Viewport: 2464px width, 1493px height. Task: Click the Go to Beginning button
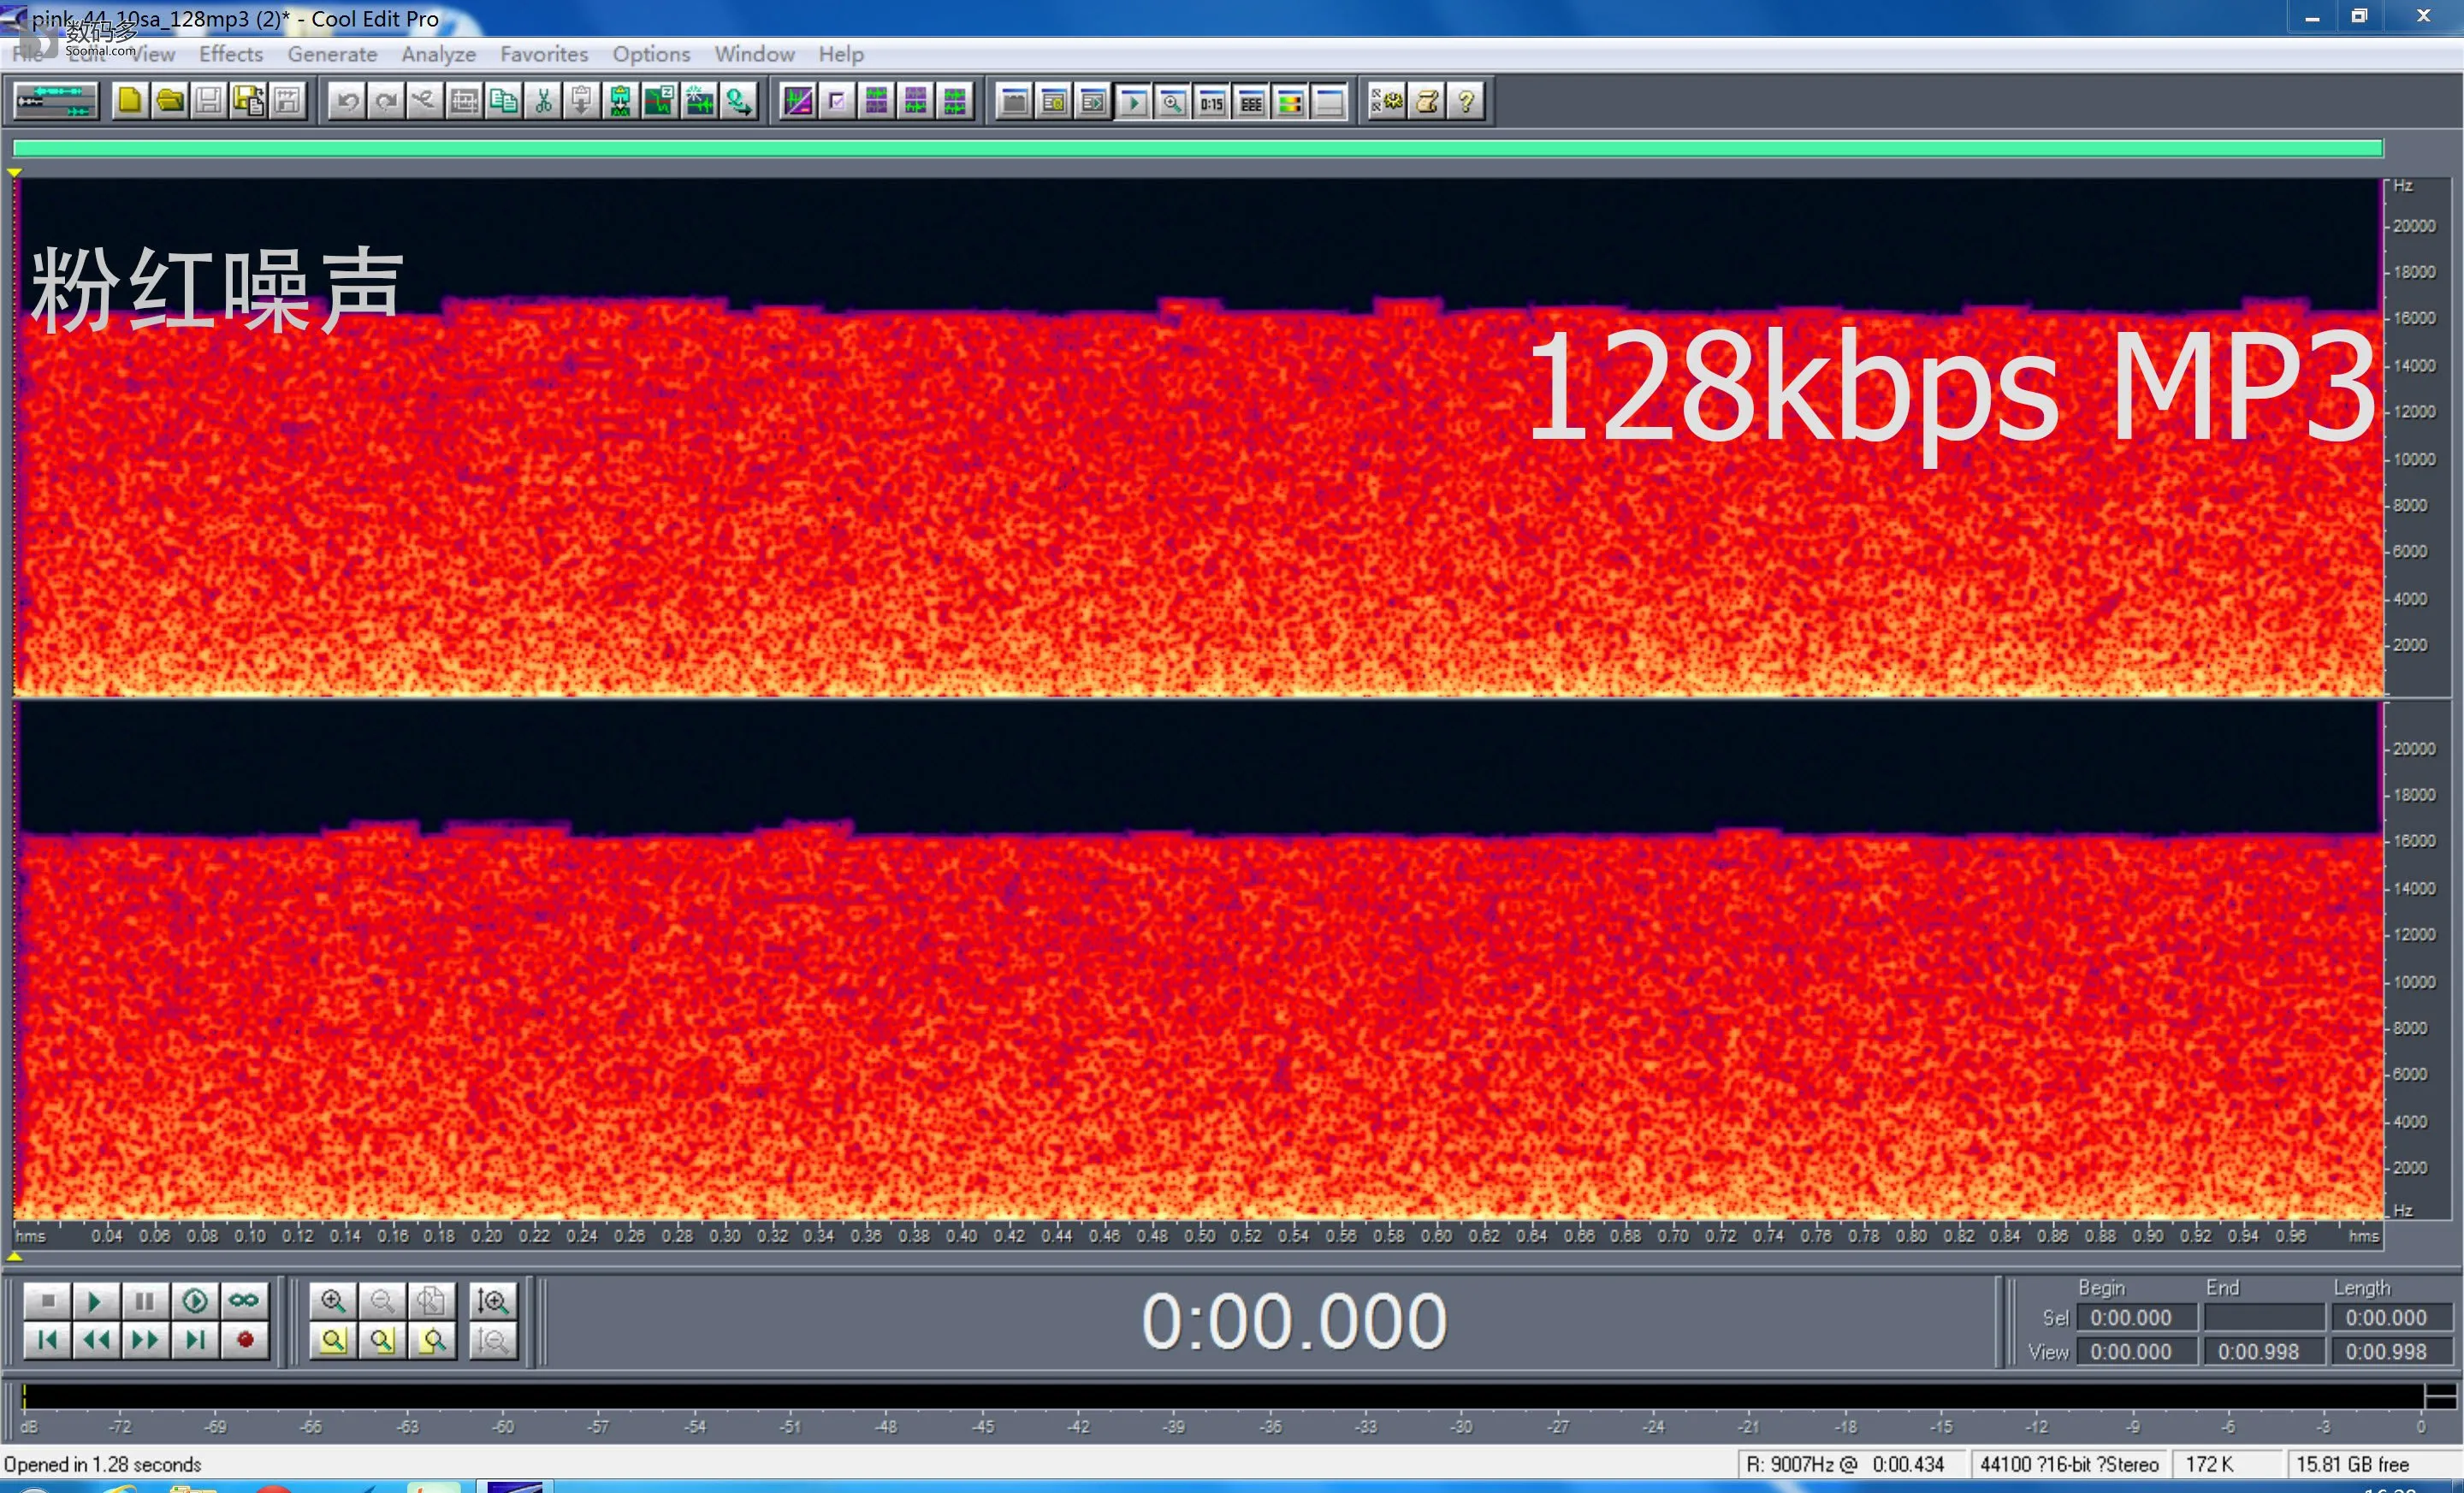(x=47, y=1340)
